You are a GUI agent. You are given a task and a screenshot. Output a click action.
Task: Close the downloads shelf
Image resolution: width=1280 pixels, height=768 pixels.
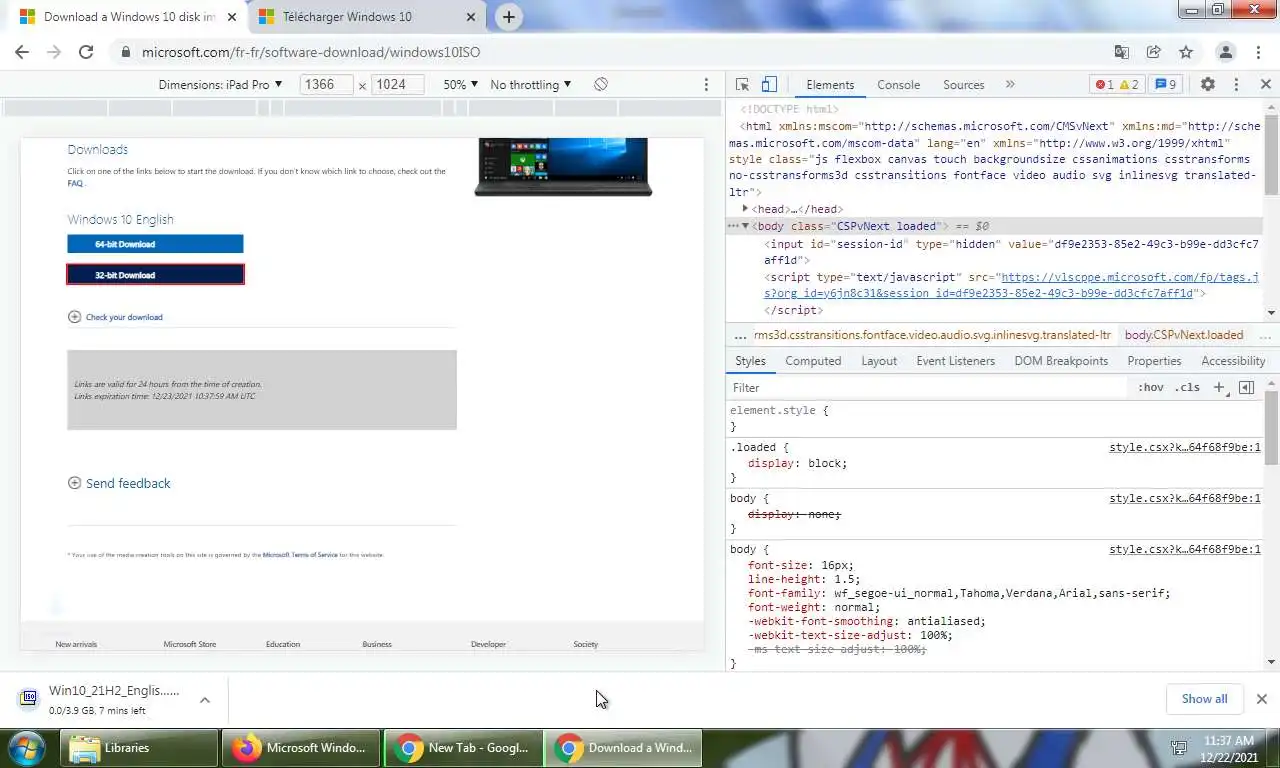point(1262,699)
